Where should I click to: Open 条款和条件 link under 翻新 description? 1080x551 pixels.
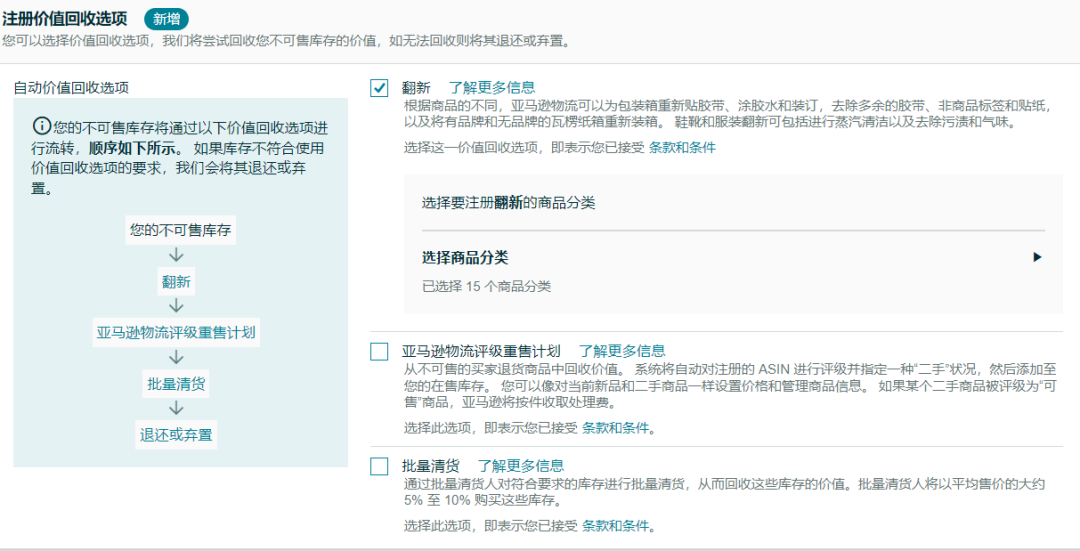pos(682,147)
